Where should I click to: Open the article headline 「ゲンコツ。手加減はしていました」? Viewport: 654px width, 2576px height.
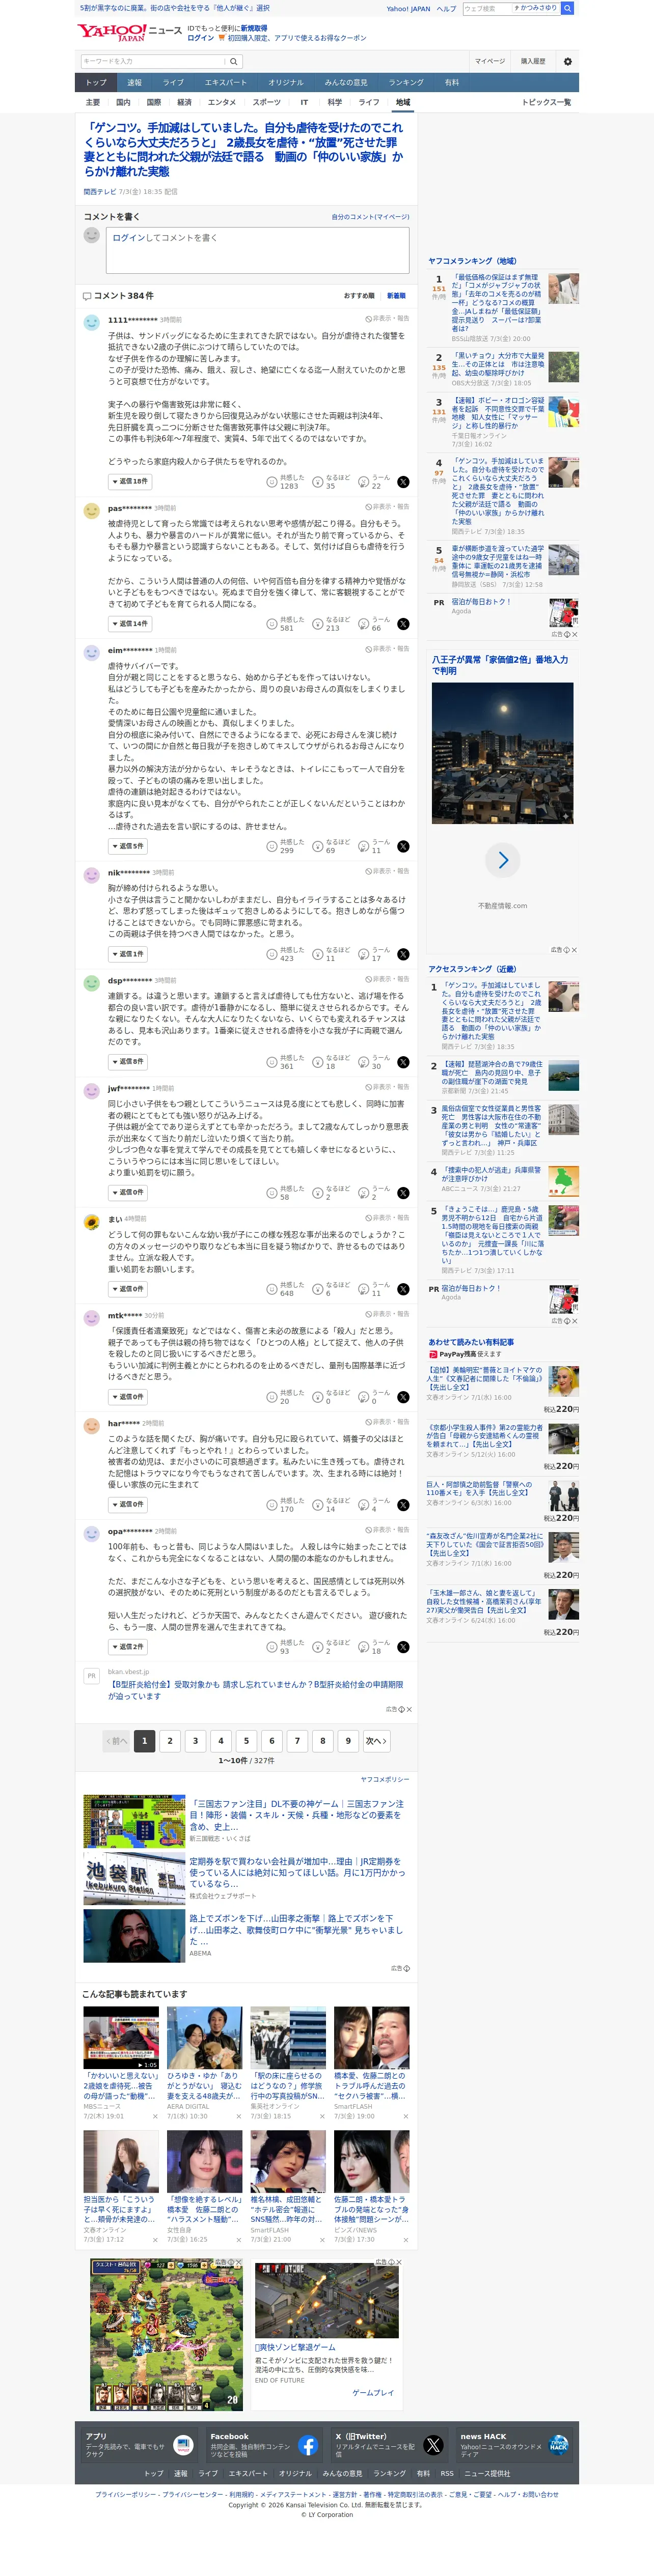pos(243,150)
